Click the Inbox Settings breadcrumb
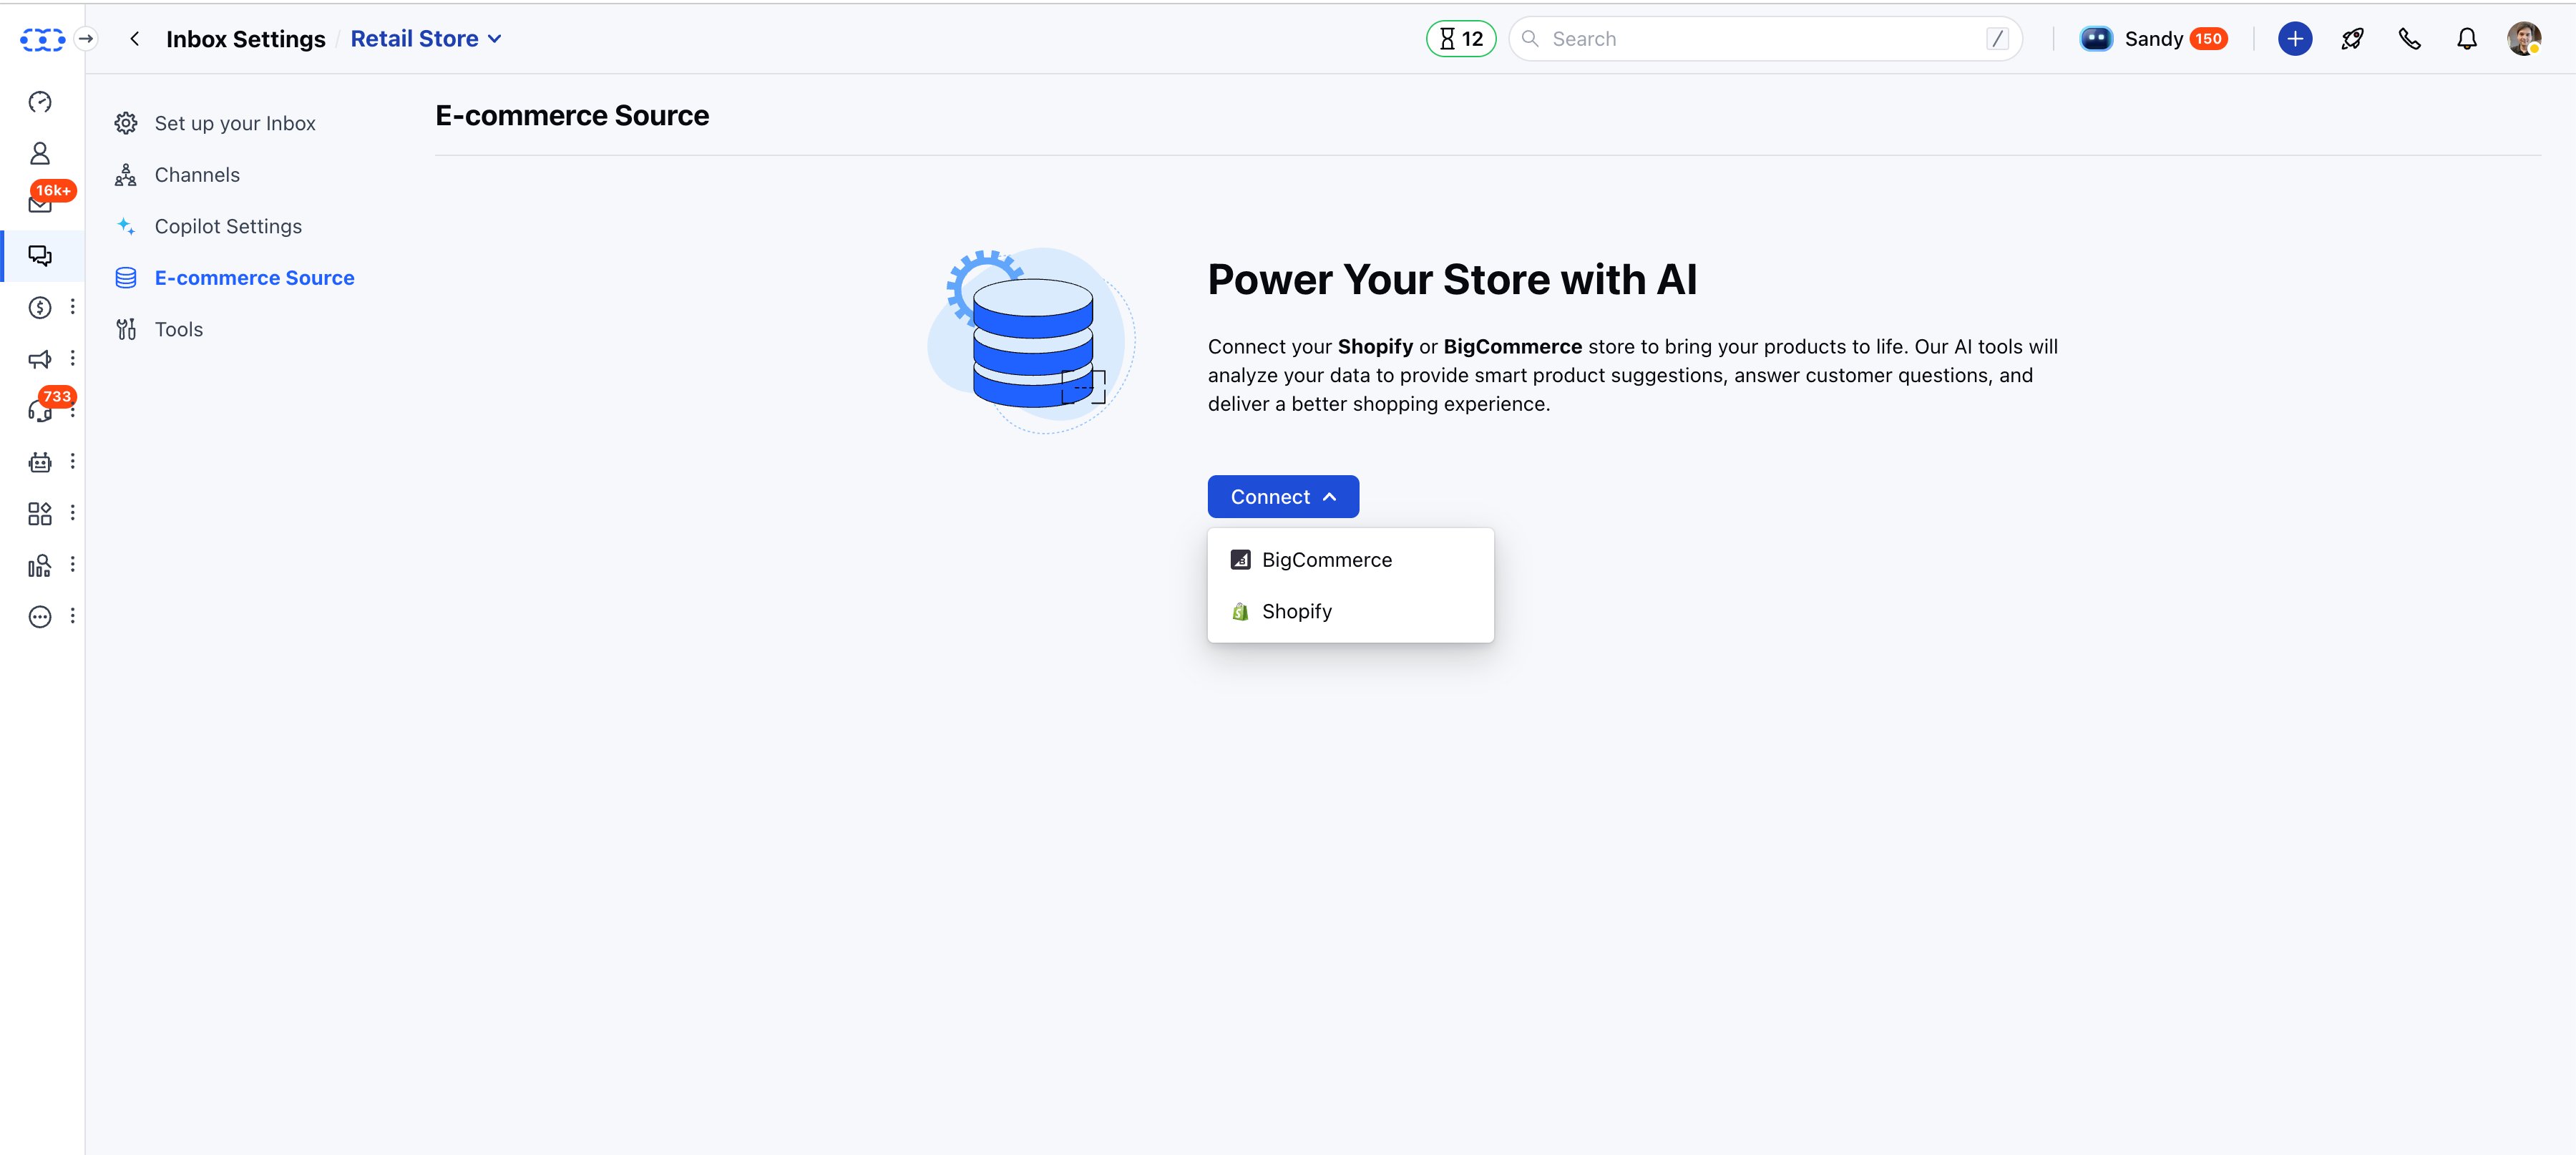Image resolution: width=2576 pixels, height=1155 pixels. (246, 39)
